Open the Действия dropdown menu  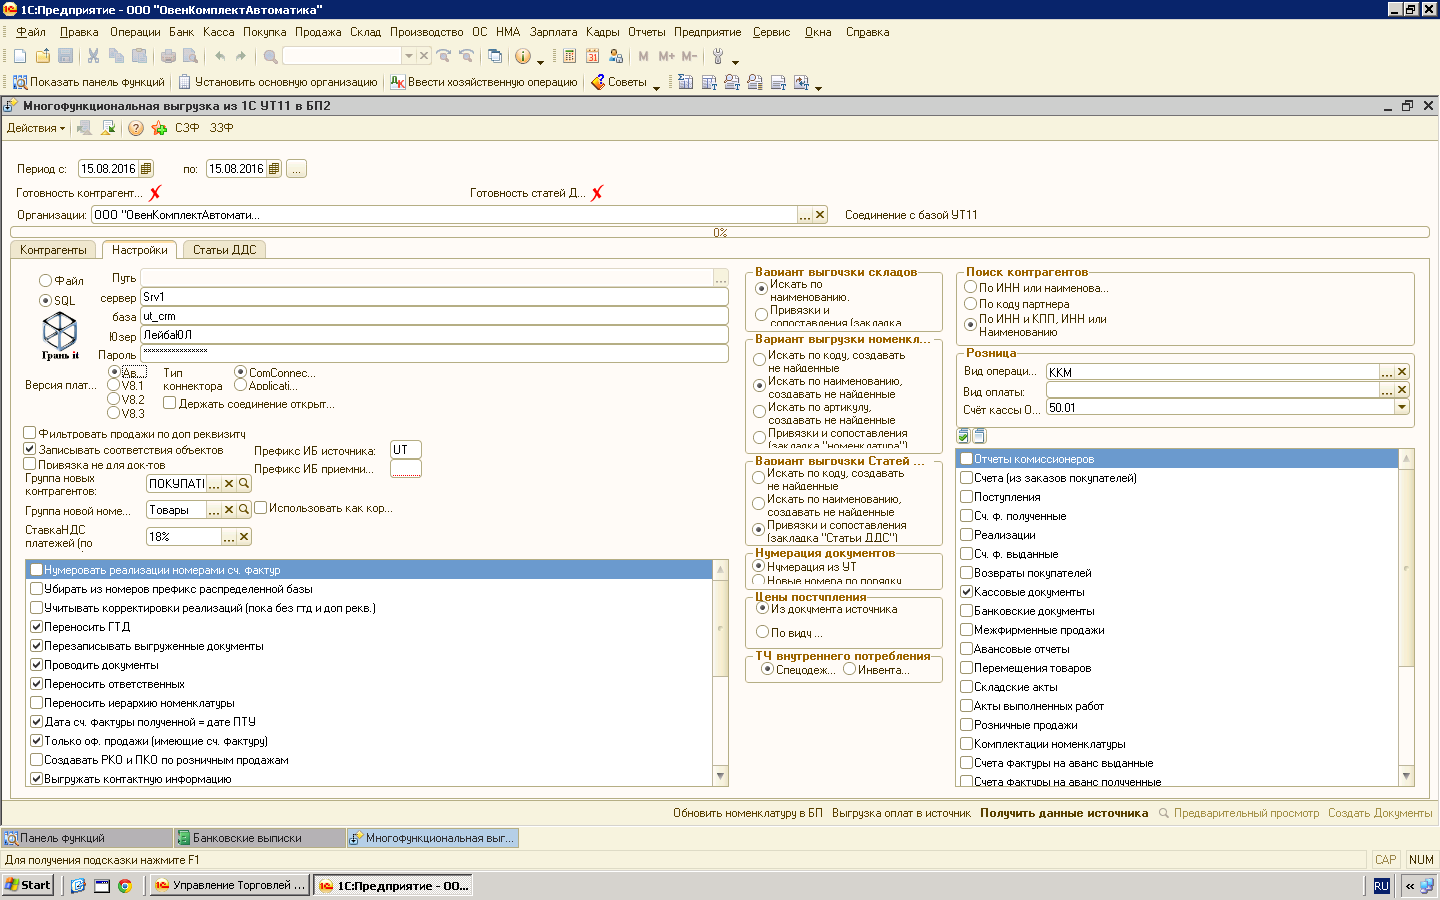pyautogui.click(x=36, y=128)
